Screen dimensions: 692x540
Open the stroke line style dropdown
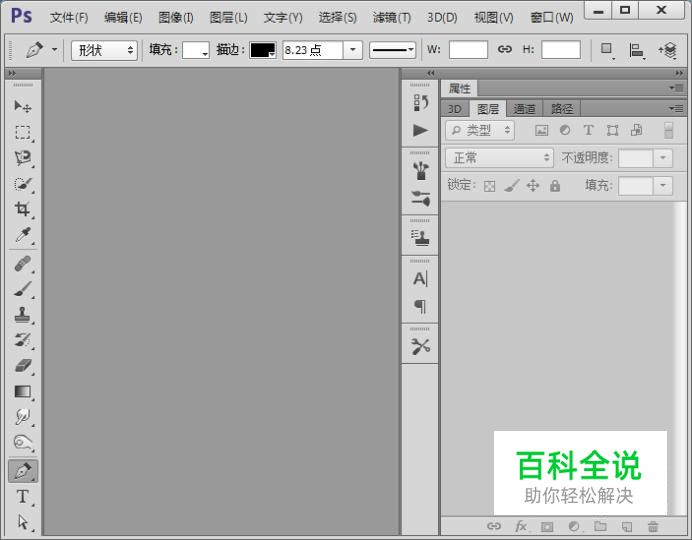click(x=393, y=50)
